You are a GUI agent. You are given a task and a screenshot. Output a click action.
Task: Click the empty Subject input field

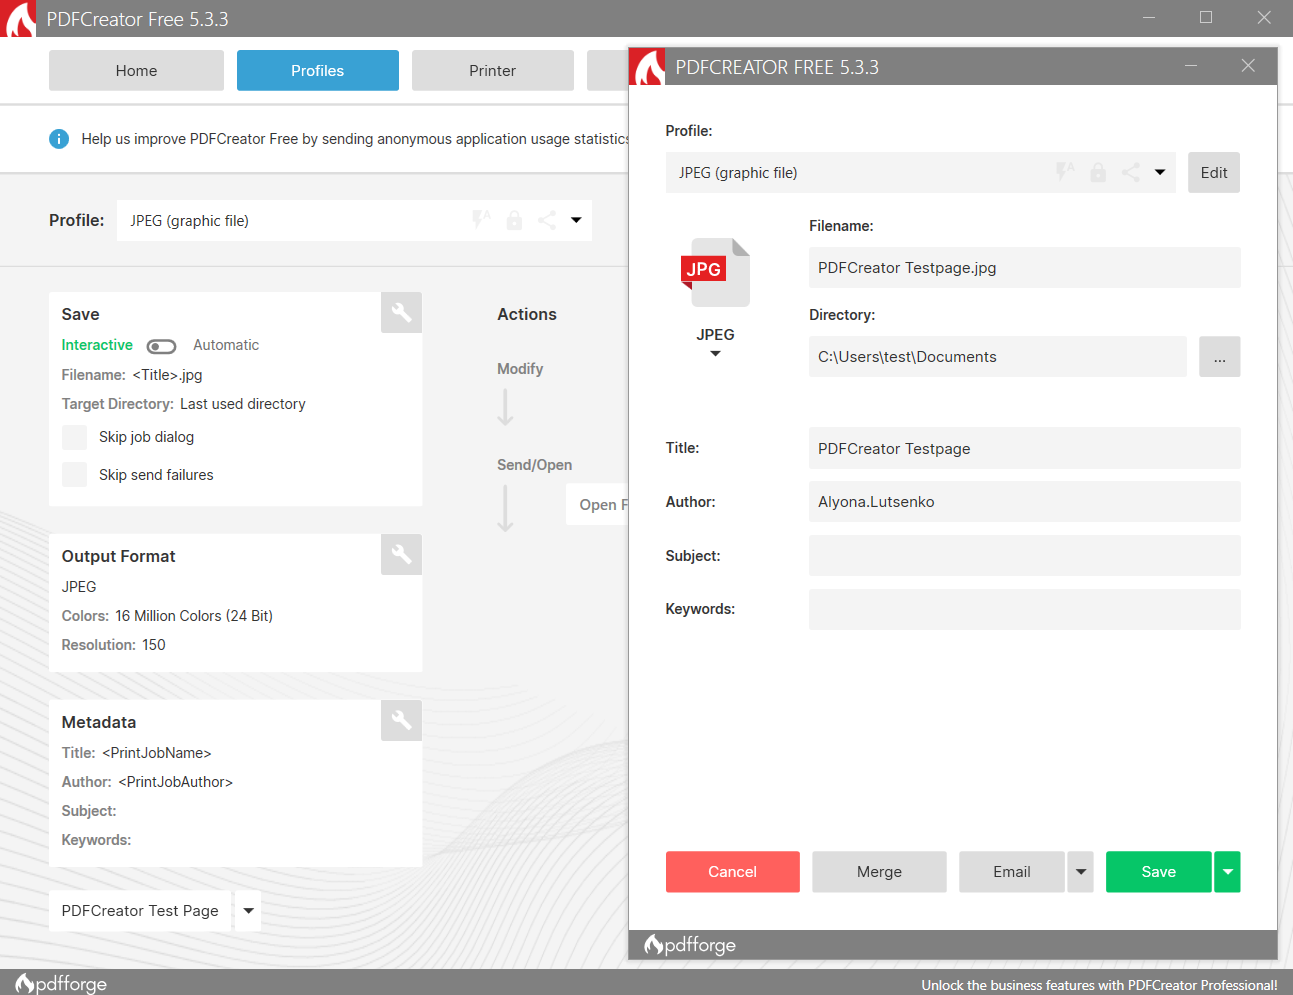[x=1025, y=556]
